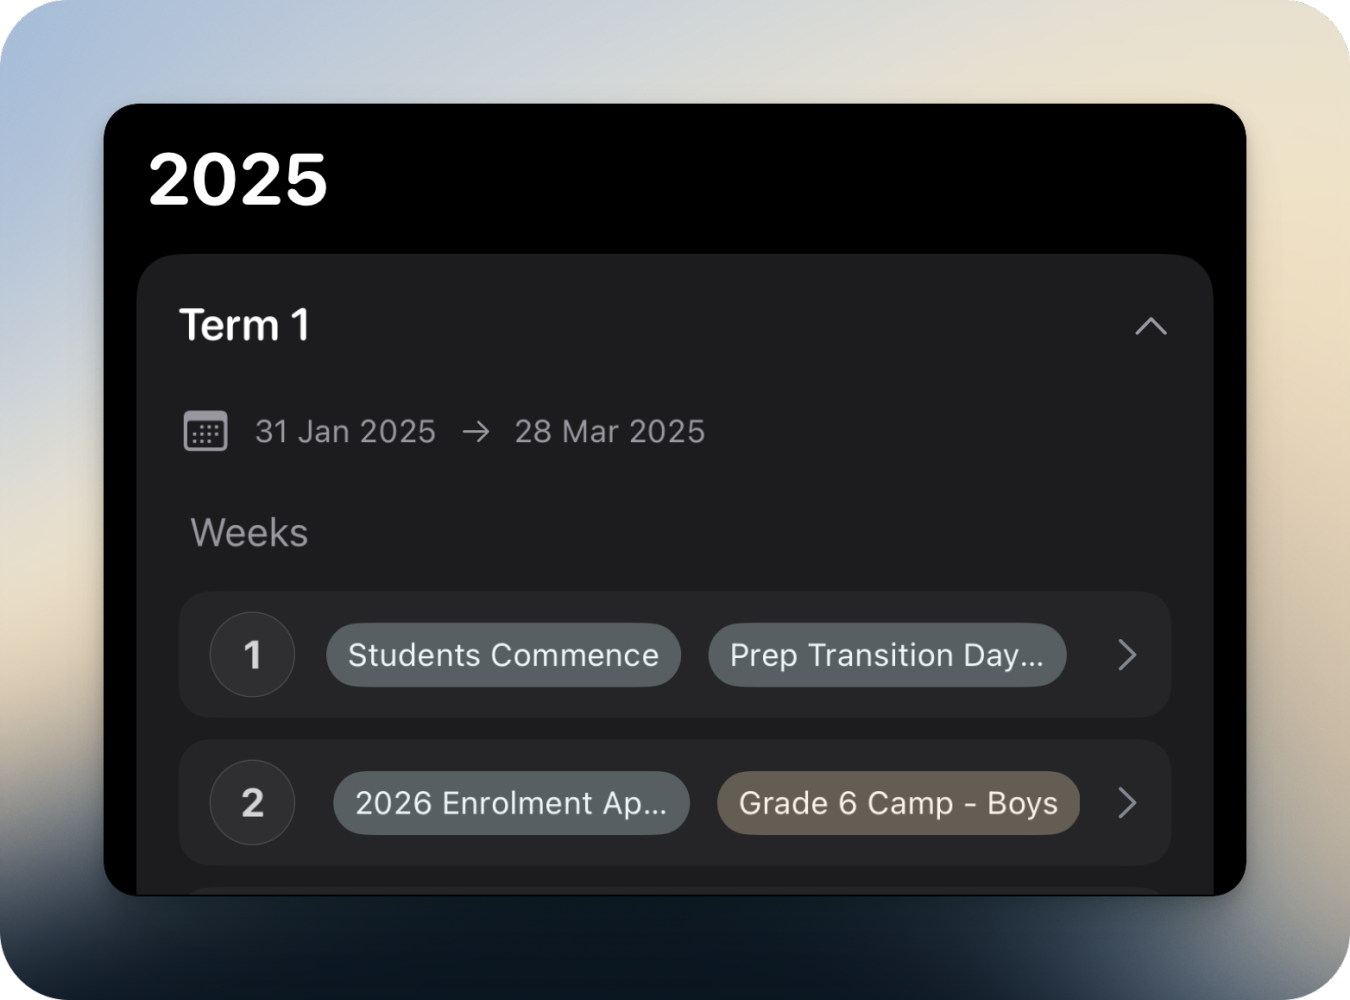Click the arrow icon between the two dates
Screen dimensions: 1350x1000
click(x=476, y=431)
